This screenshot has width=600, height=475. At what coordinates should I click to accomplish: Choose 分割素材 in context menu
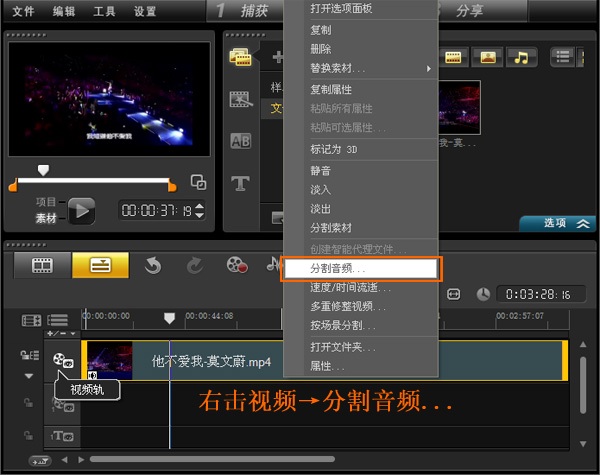tap(360, 228)
